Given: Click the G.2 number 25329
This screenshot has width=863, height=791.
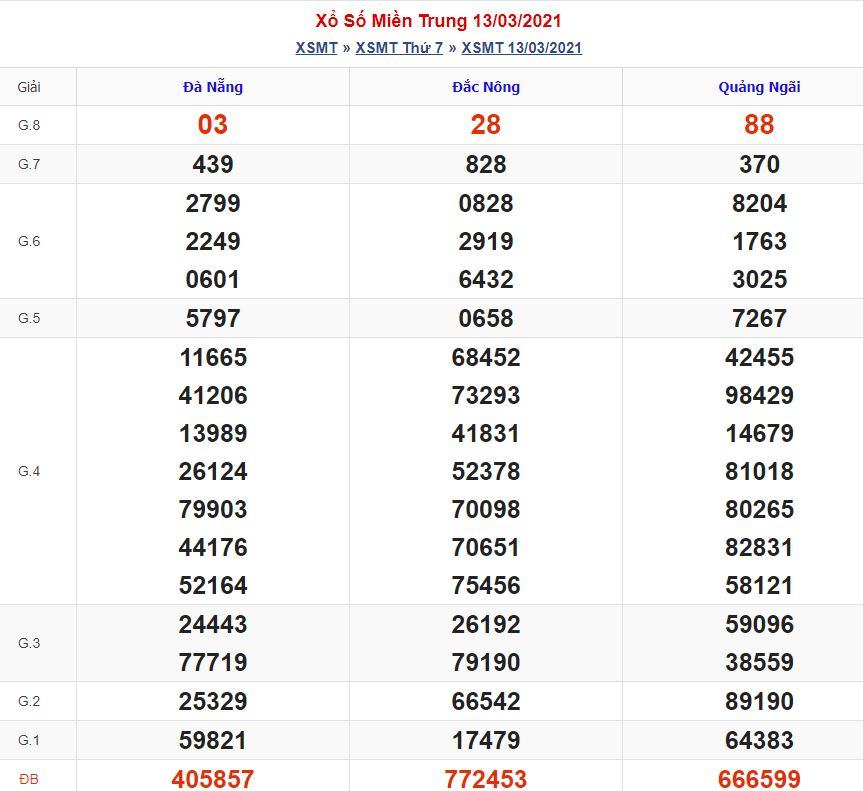Looking at the screenshot, I should click(x=213, y=701).
